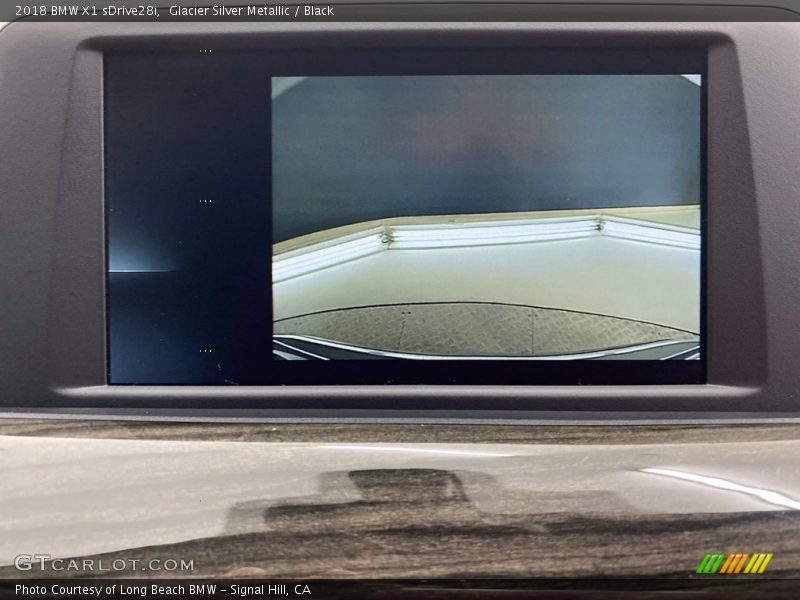800x600 pixels.
Task: Click the yellow bars of the striped logo
Action: coord(760,563)
